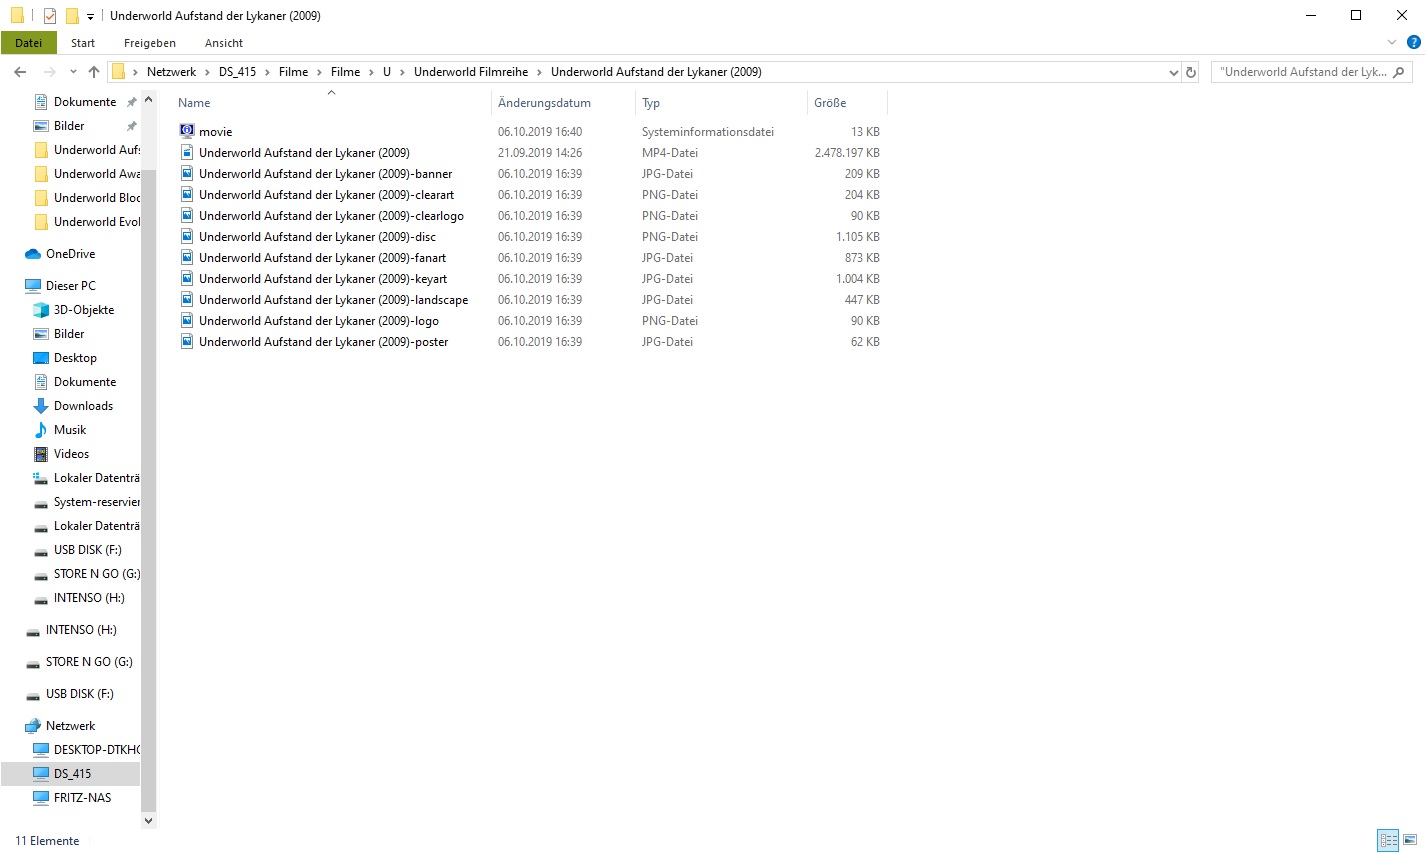Select the file ending in -logo
The width and height of the screenshot is (1426, 853).
319,321
